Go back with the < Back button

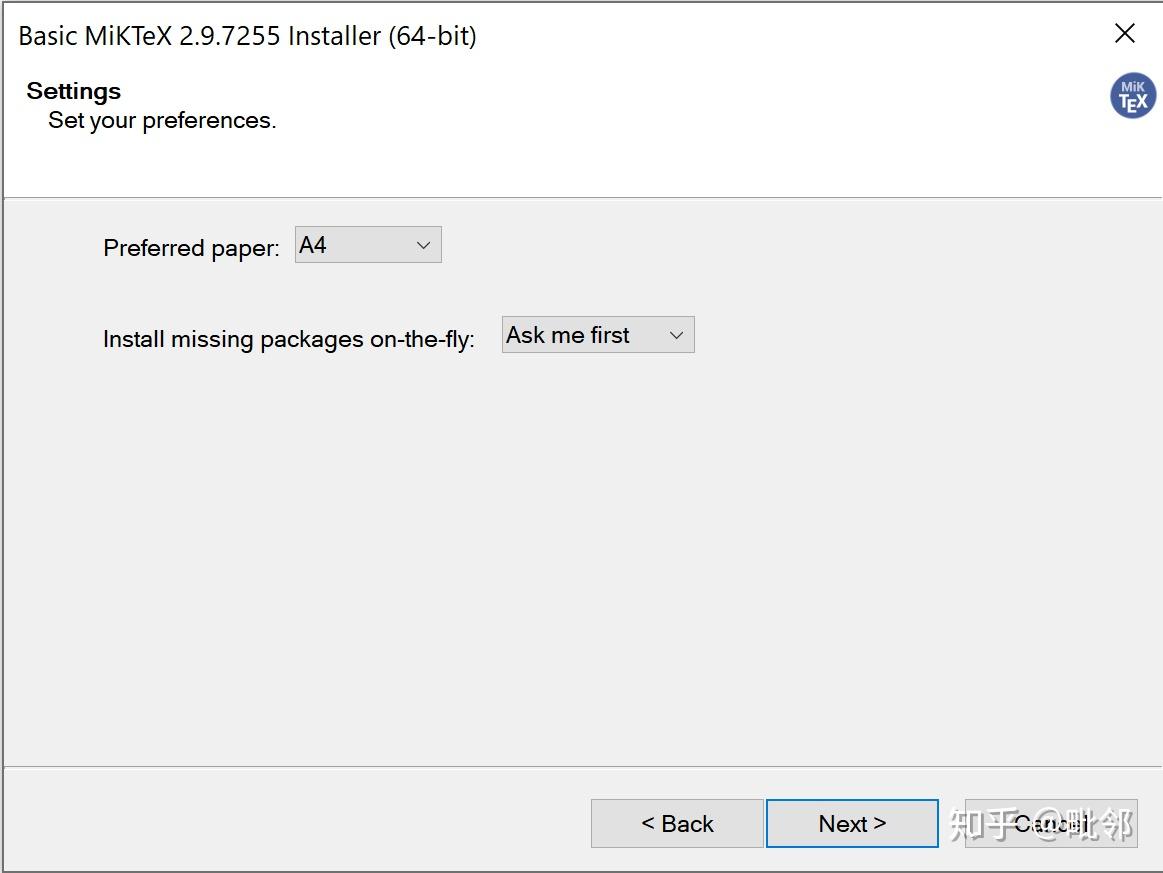tap(677, 824)
